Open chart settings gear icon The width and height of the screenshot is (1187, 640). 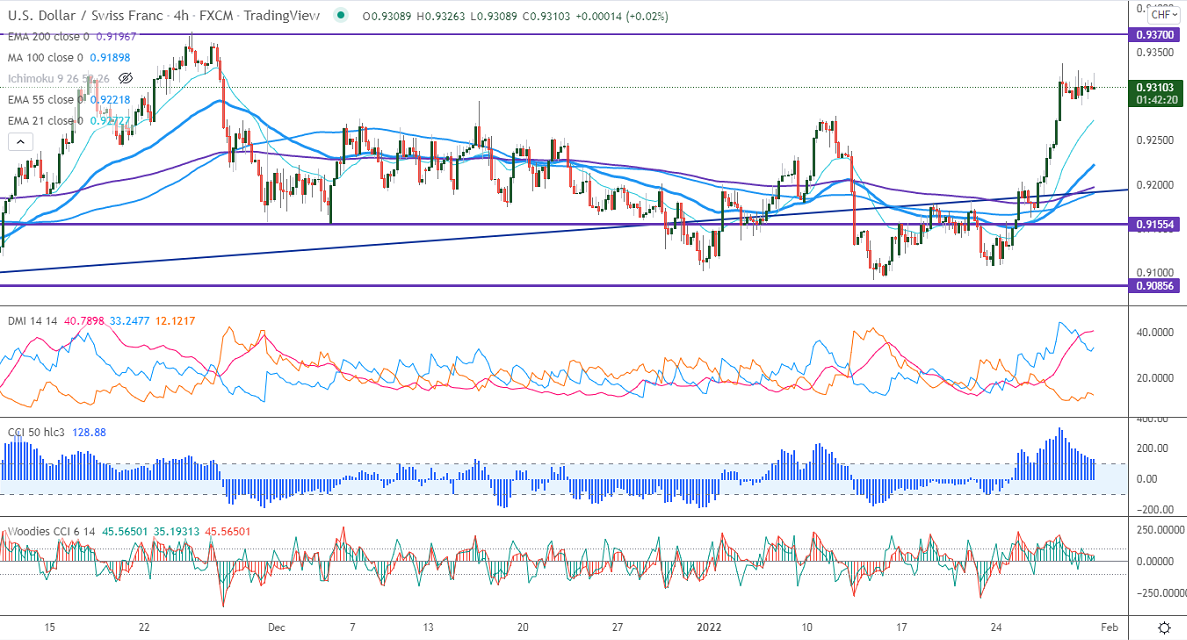(1165, 627)
